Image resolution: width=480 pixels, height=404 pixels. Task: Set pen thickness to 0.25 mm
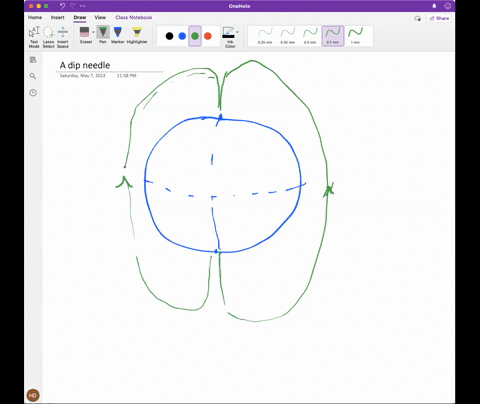pos(265,36)
